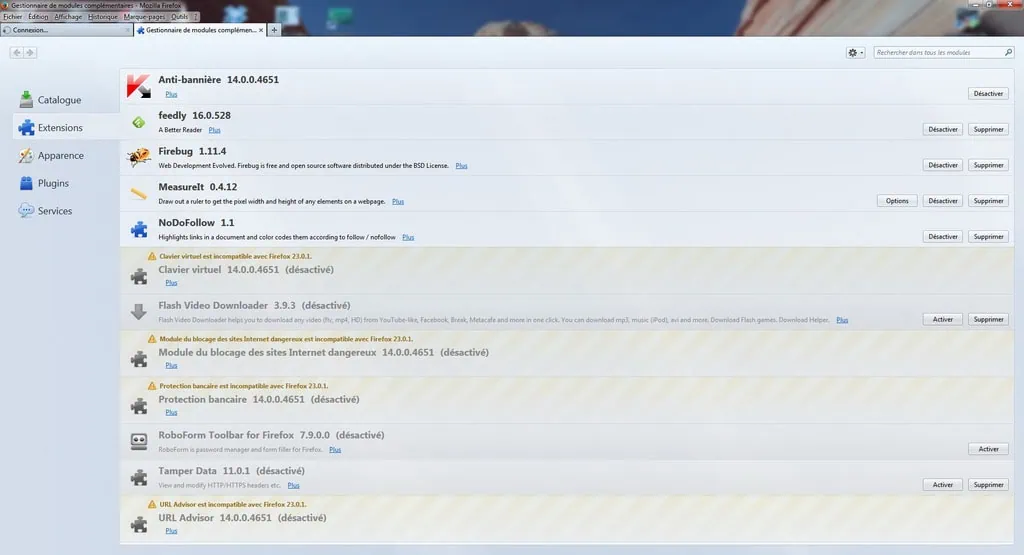Expand NoDoFollow details with Plus link
Viewport: 1024px width, 555px height.
pyautogui.click(x=407, y=237)
